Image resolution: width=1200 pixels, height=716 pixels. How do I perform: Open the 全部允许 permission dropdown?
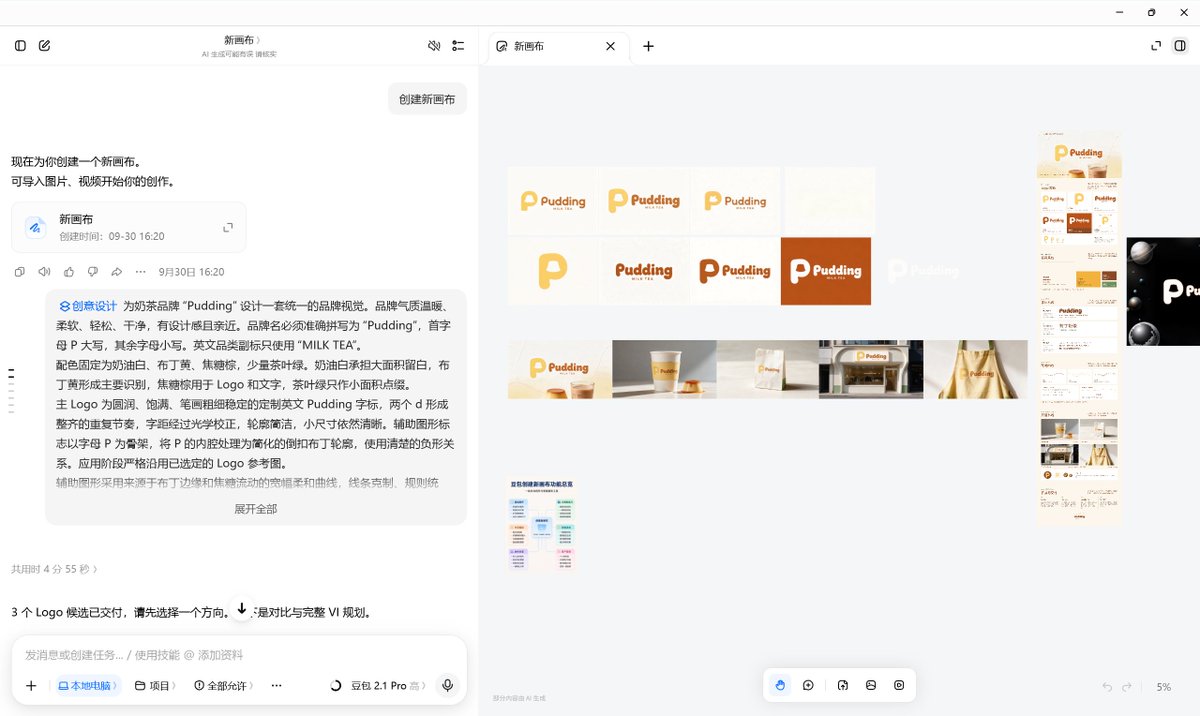click(x=223, y=686)
